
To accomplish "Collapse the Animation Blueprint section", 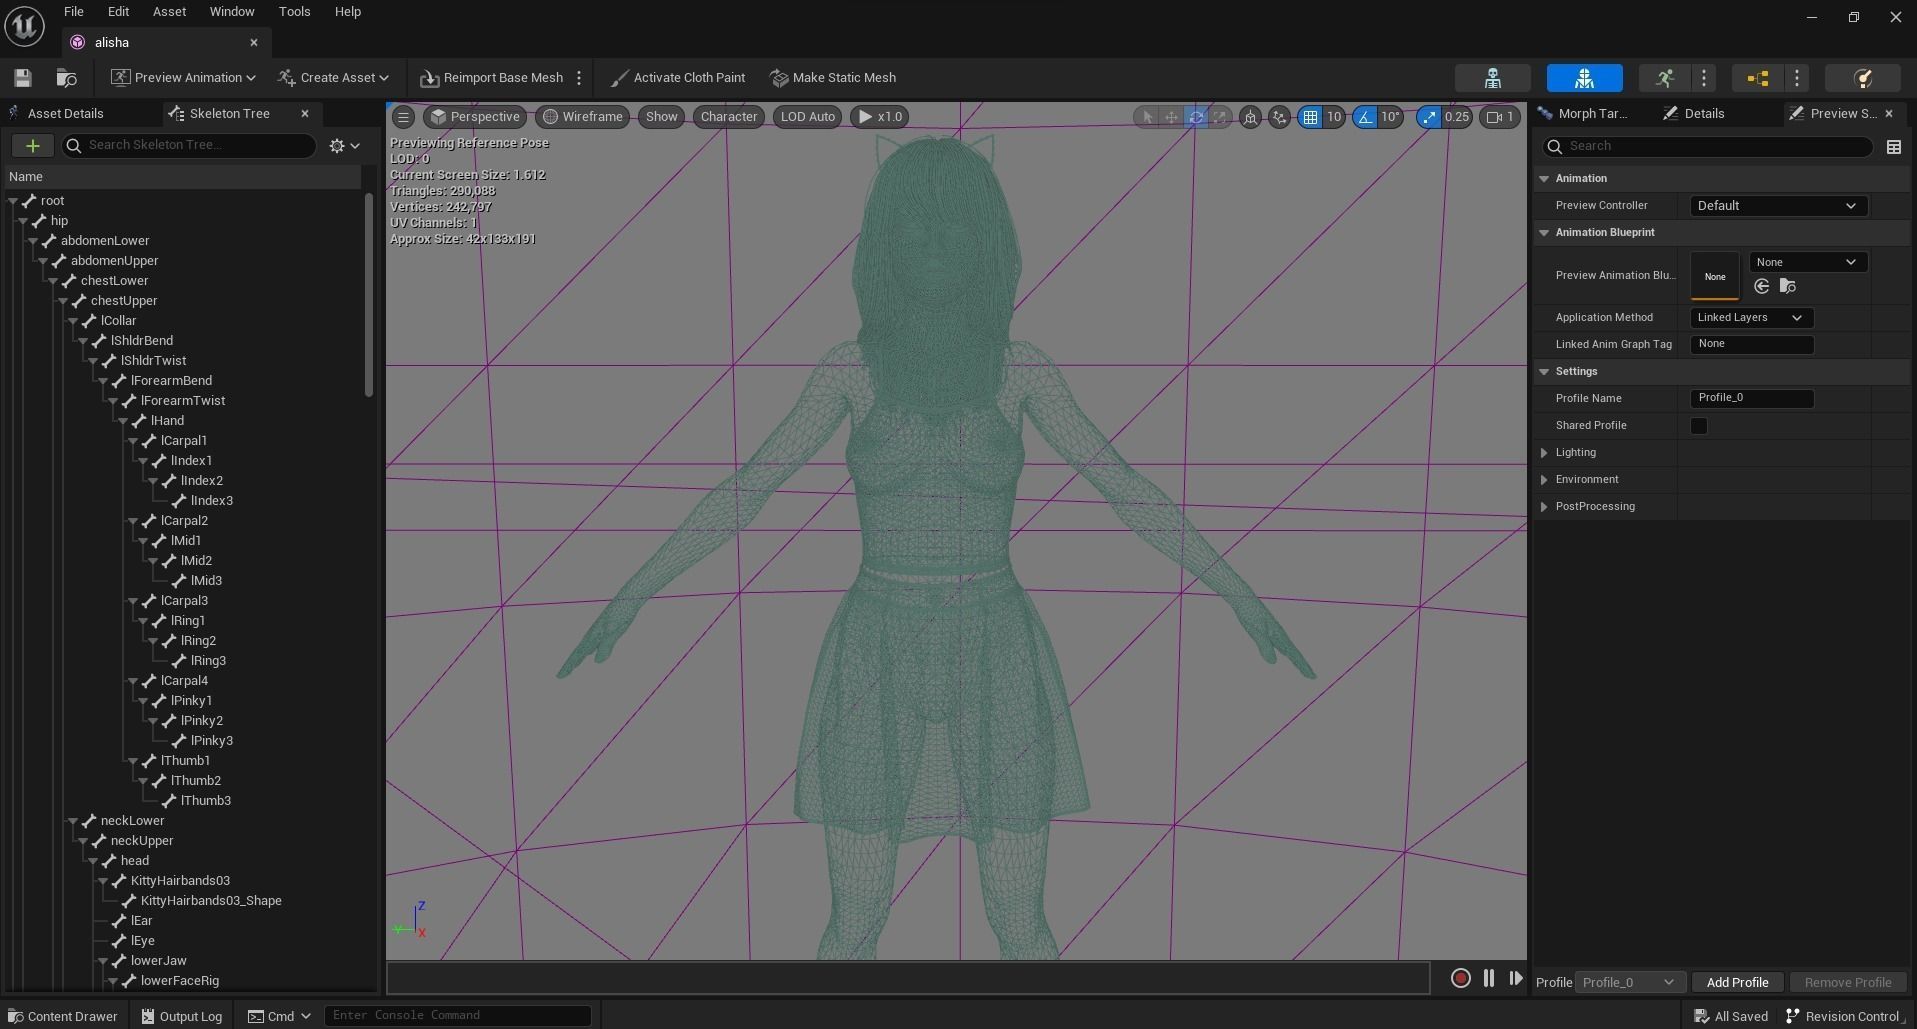I will click(x=1544, y=233).
